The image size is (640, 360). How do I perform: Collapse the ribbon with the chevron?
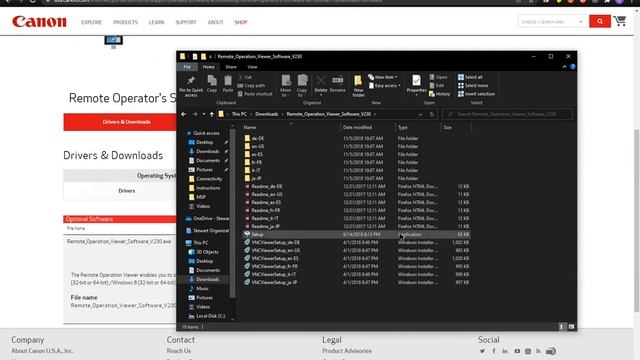564,67
